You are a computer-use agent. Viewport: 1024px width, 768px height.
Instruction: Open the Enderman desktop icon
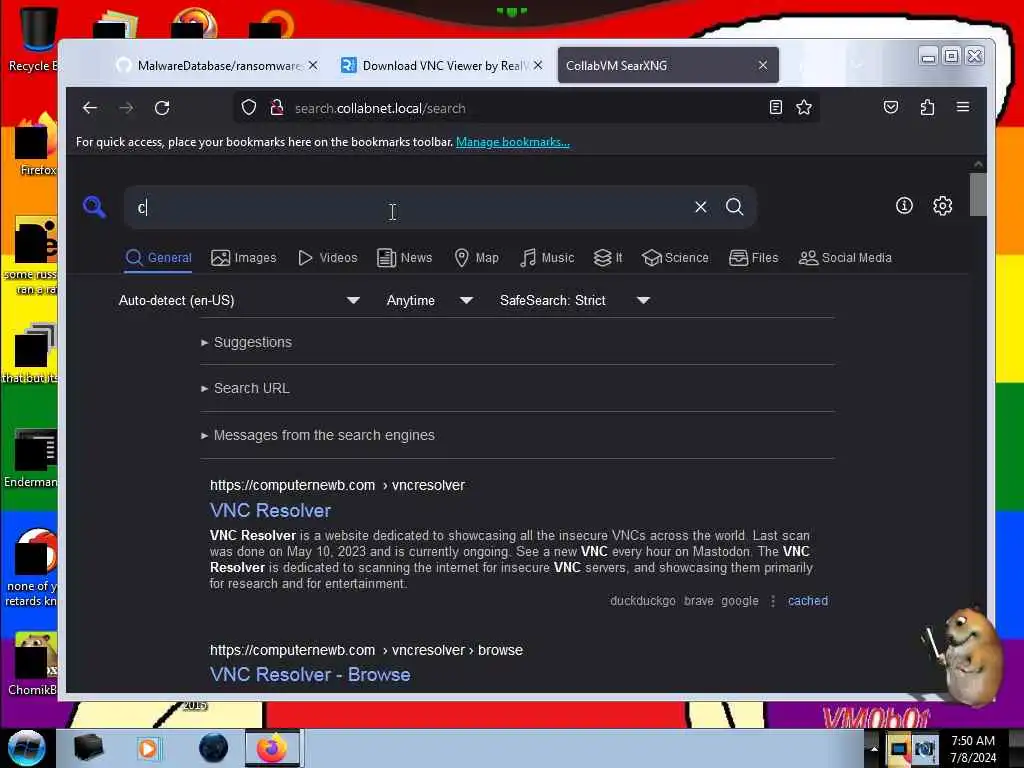point(34,459)
